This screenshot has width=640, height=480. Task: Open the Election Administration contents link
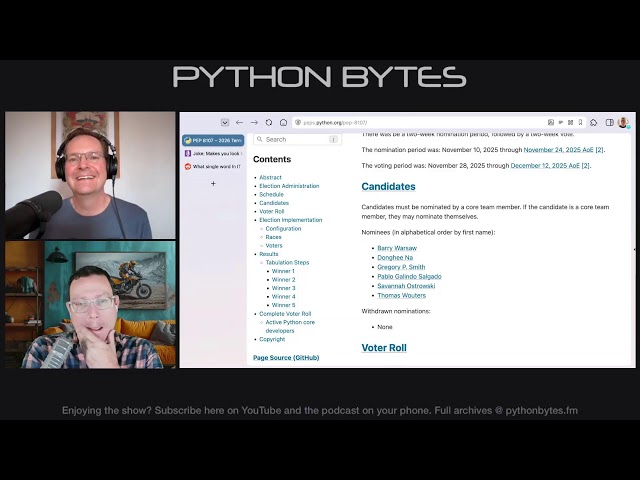(x=289, y=186)
